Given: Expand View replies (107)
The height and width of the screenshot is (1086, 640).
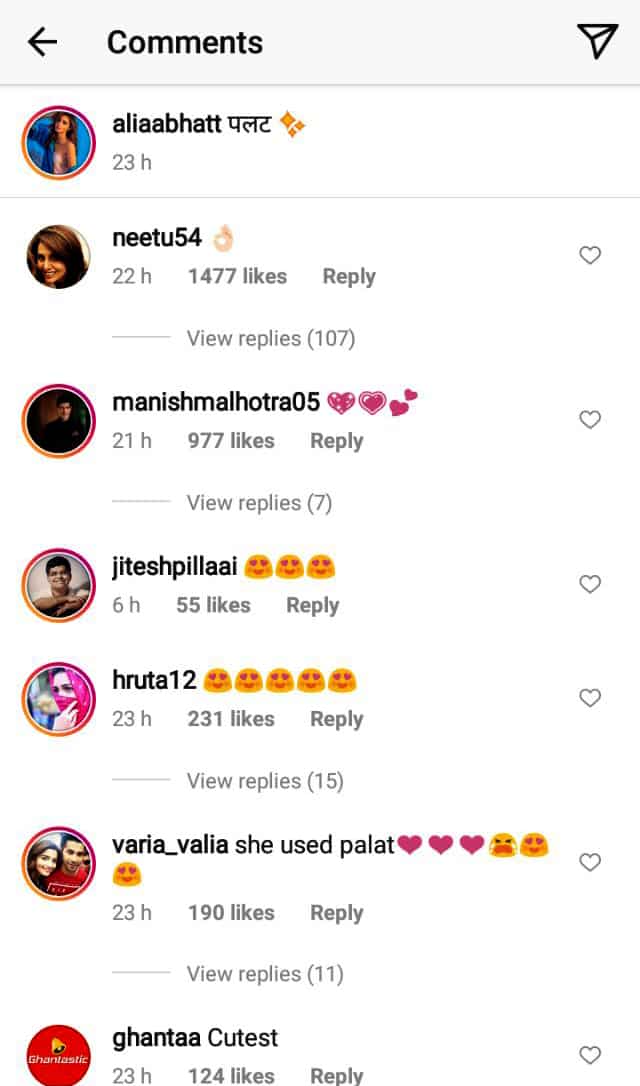Looking at the screenshot, I should 270,338.
